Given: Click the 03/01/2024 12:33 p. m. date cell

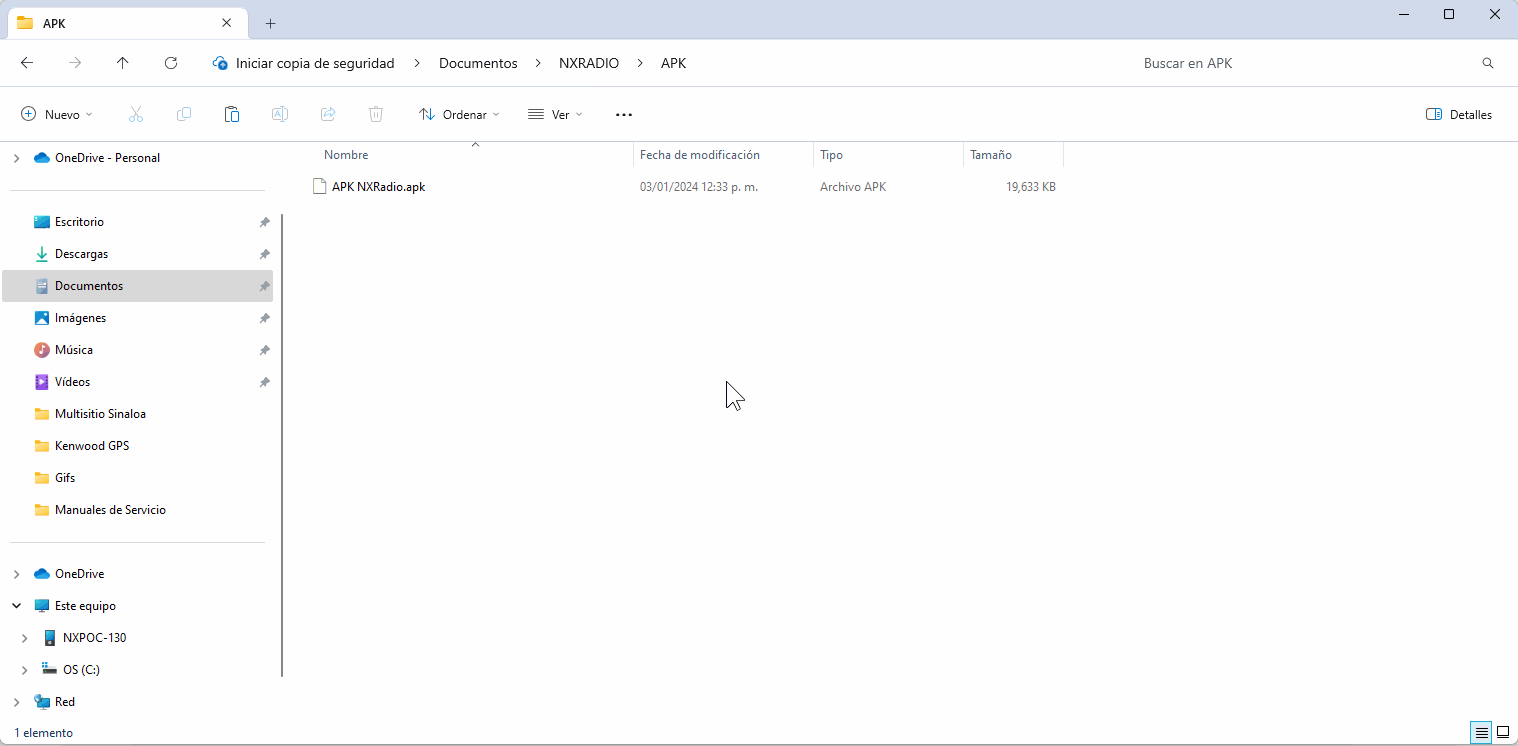Looking at the screenshot, I should 699,187.
